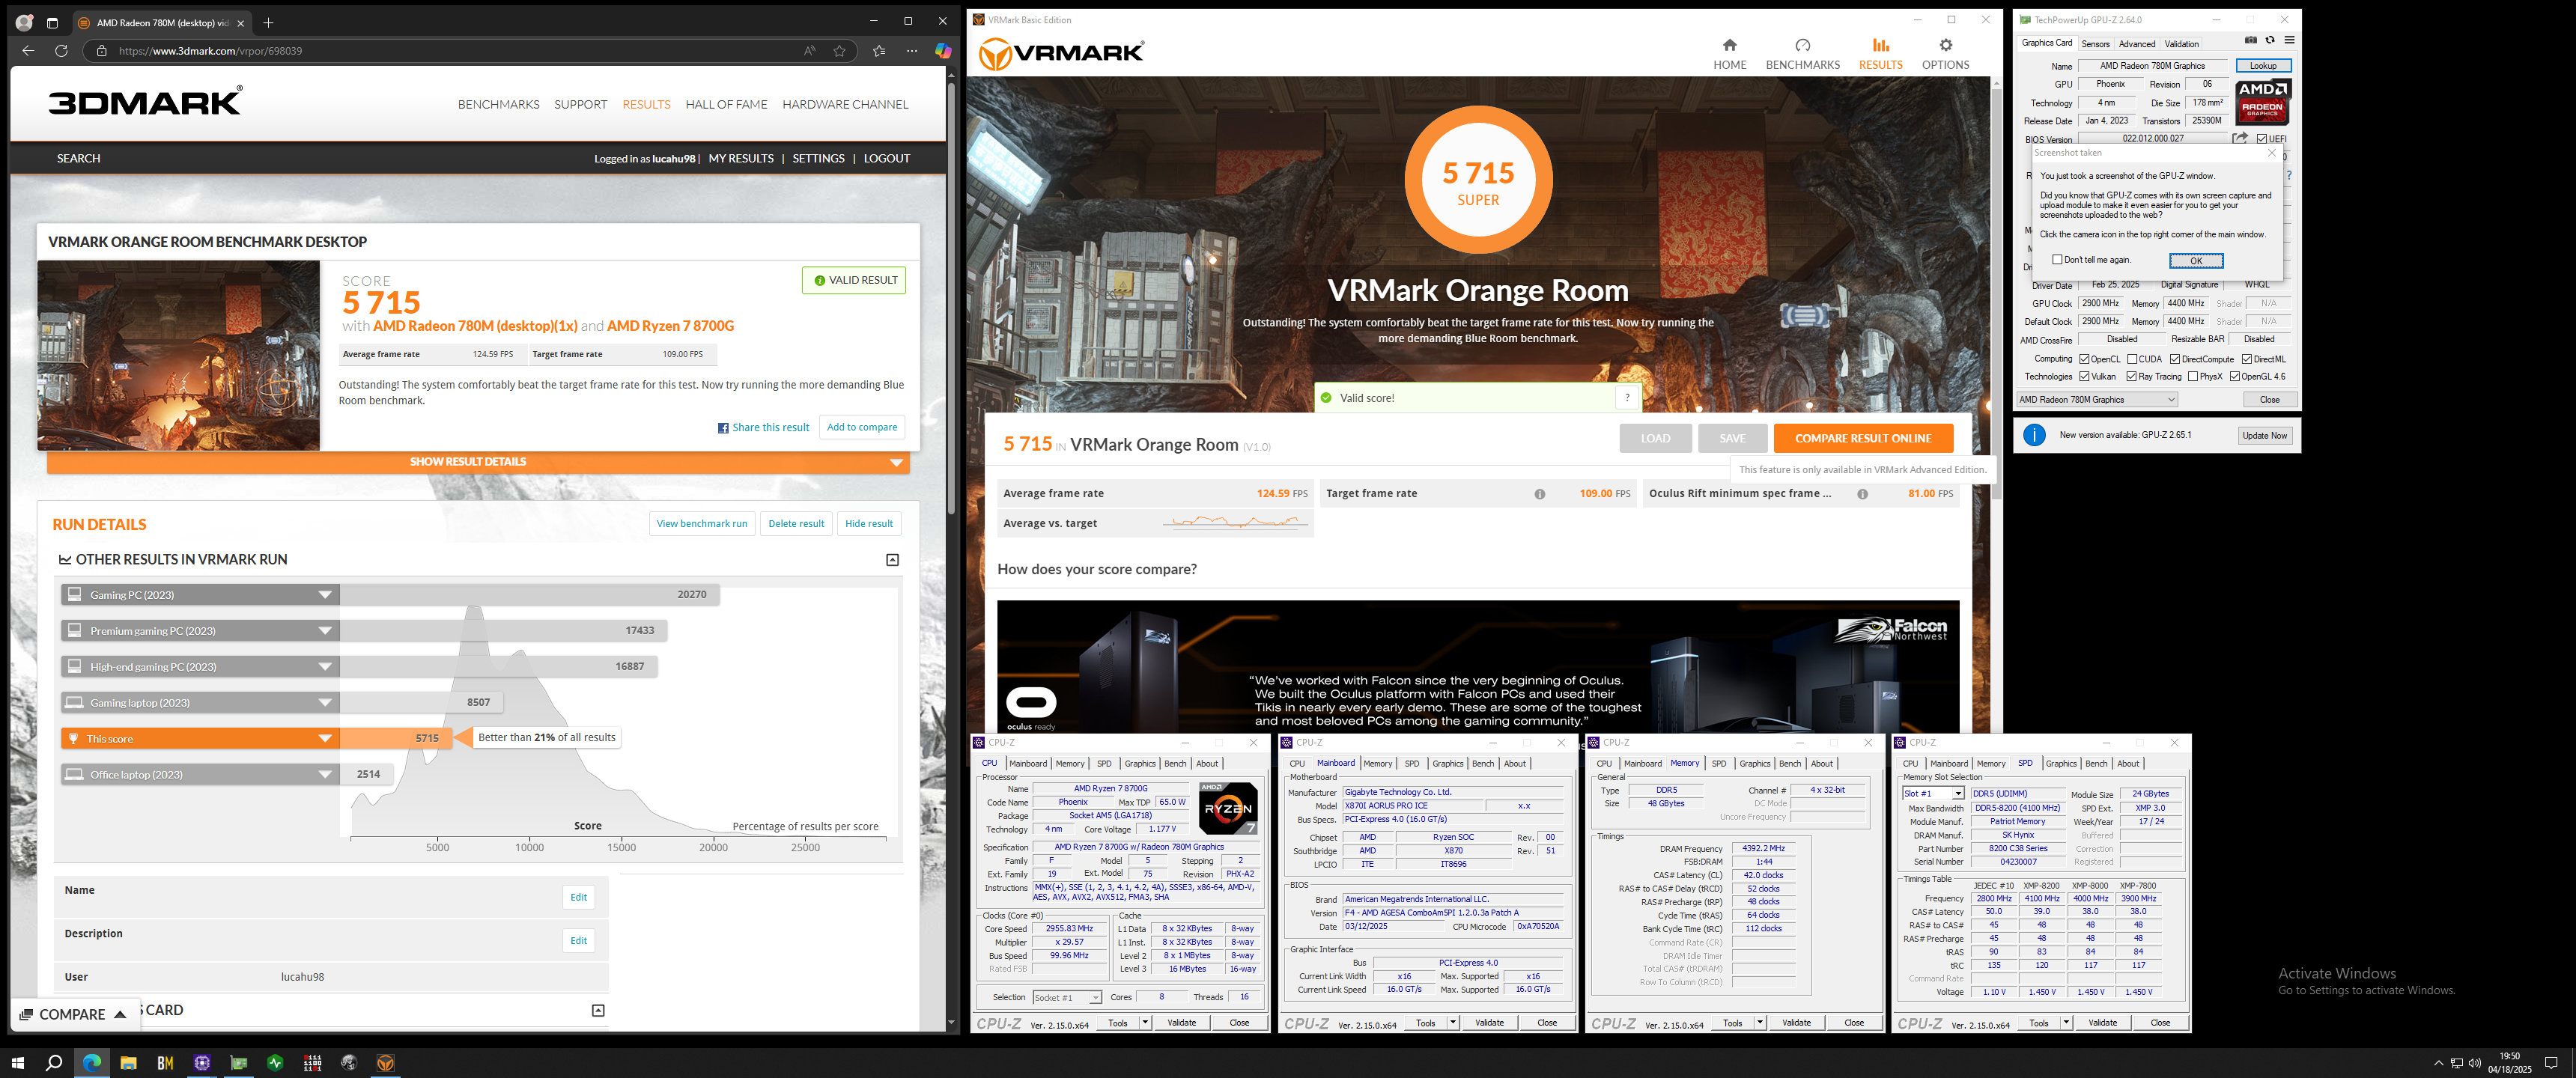2576x1078 pixels.
Task: Click GPU-Z refresh icon
Action: tap(2270, 40)
